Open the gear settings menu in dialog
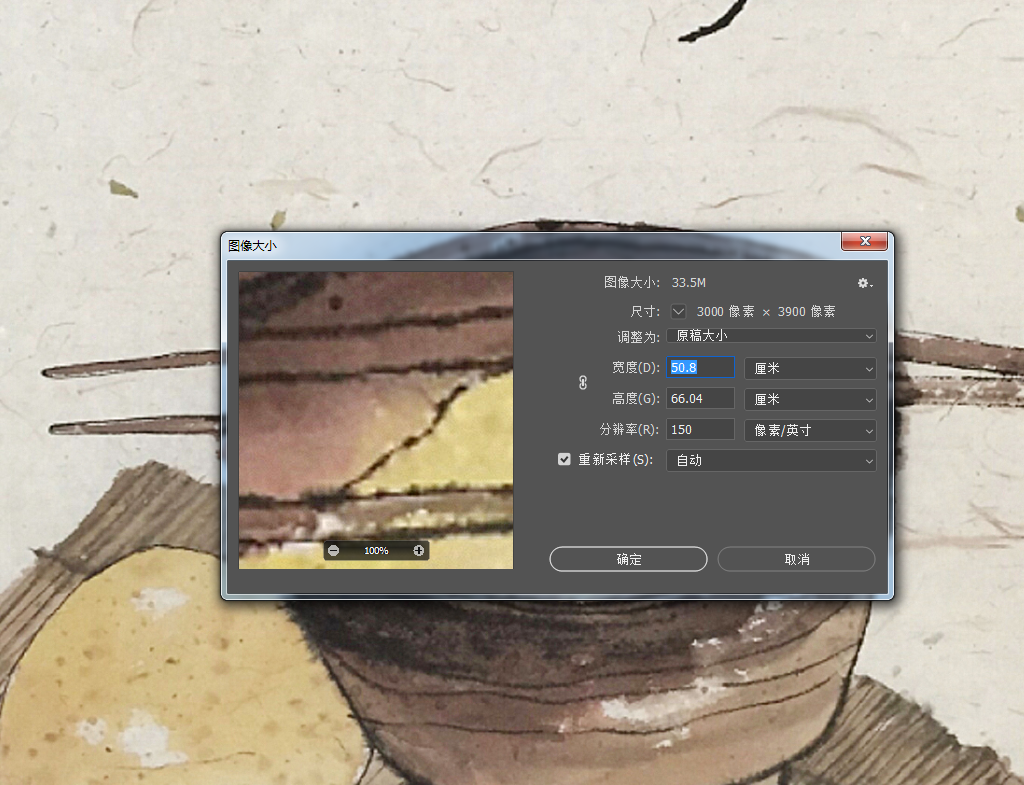1024x785 pixels. [x=865, y=283]
